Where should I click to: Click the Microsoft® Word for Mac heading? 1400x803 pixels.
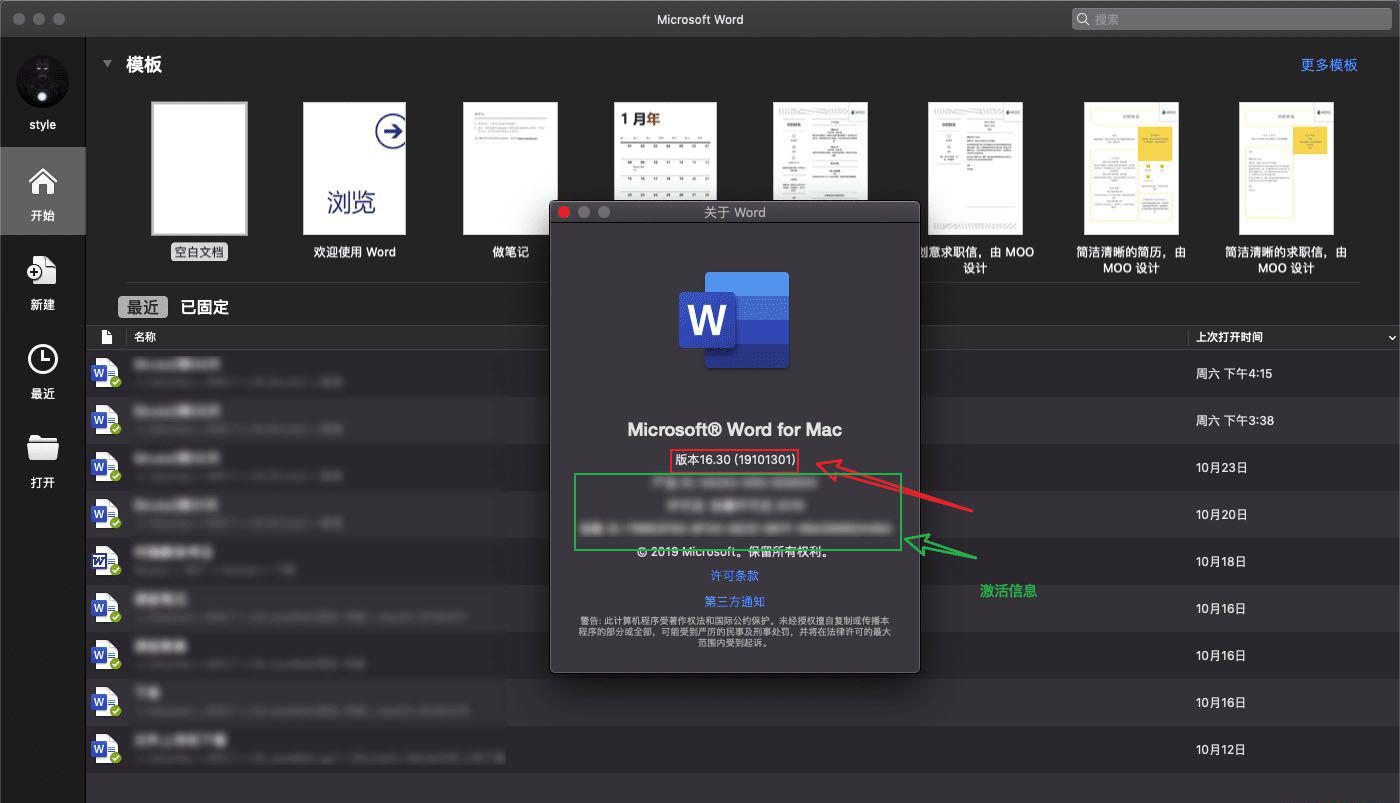[735, 430]
